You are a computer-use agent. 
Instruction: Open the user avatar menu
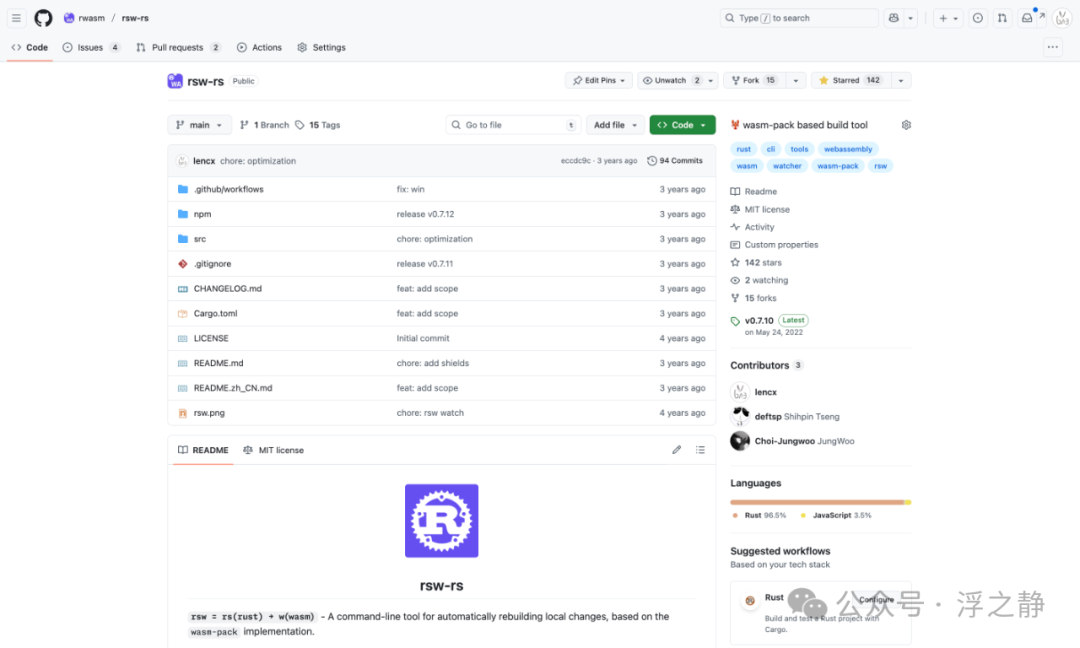click(1062, 18)
